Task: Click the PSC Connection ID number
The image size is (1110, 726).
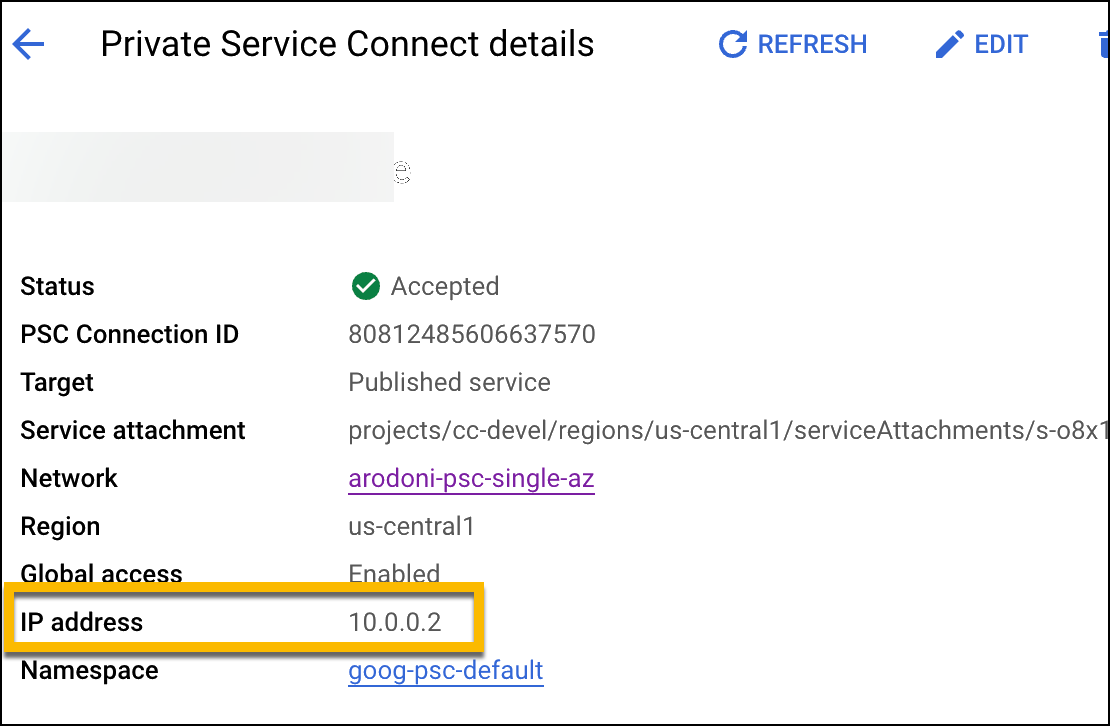Action: tap(471, 335)
